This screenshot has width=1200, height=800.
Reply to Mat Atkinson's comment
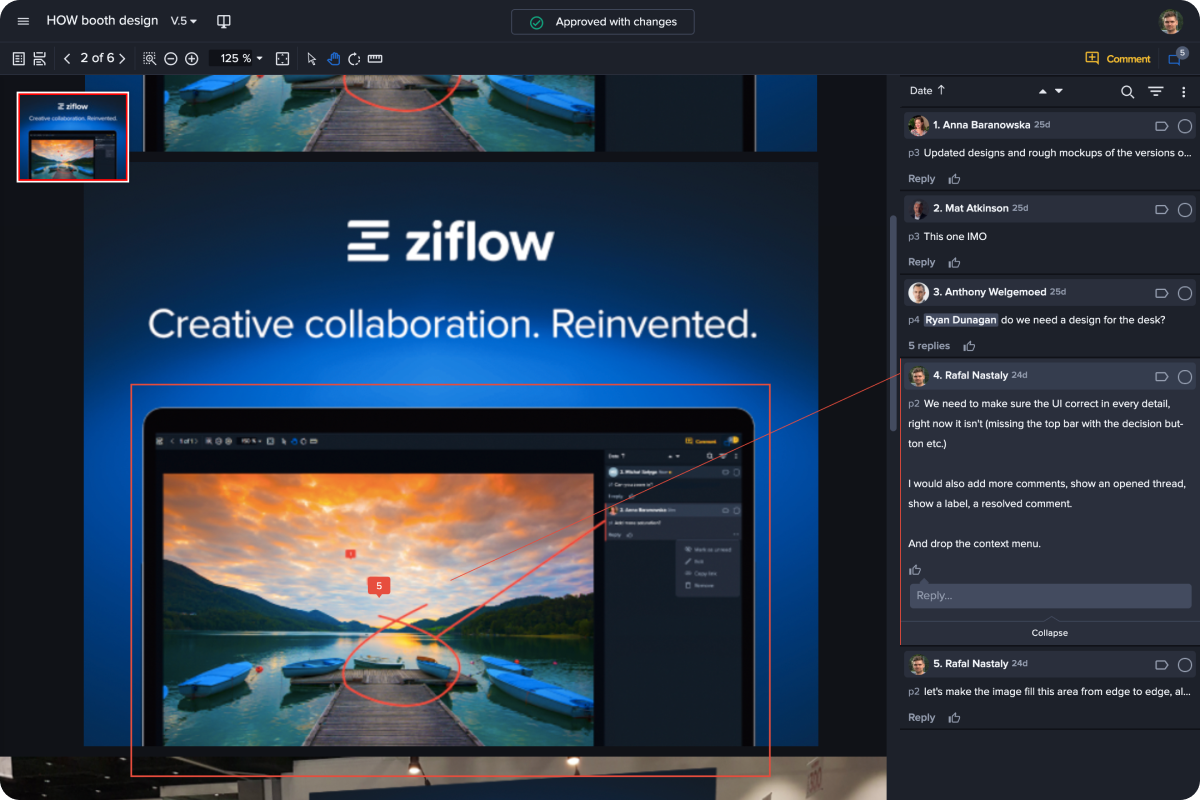[x=920, y=261]
